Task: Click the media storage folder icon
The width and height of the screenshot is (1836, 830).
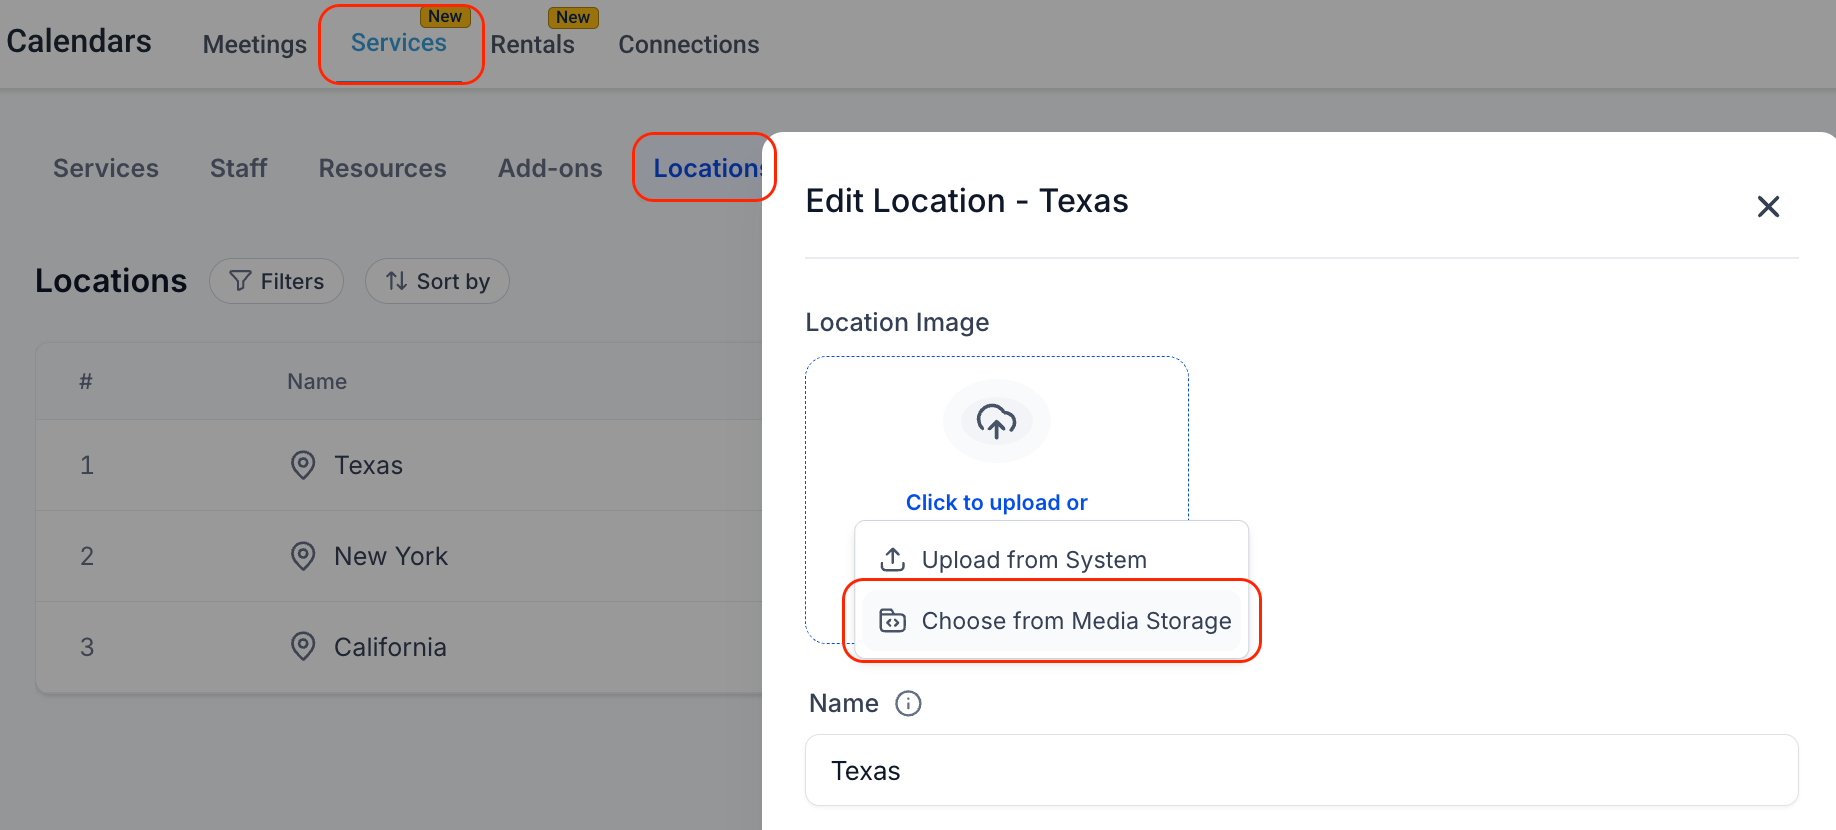Action: [893, 621]
